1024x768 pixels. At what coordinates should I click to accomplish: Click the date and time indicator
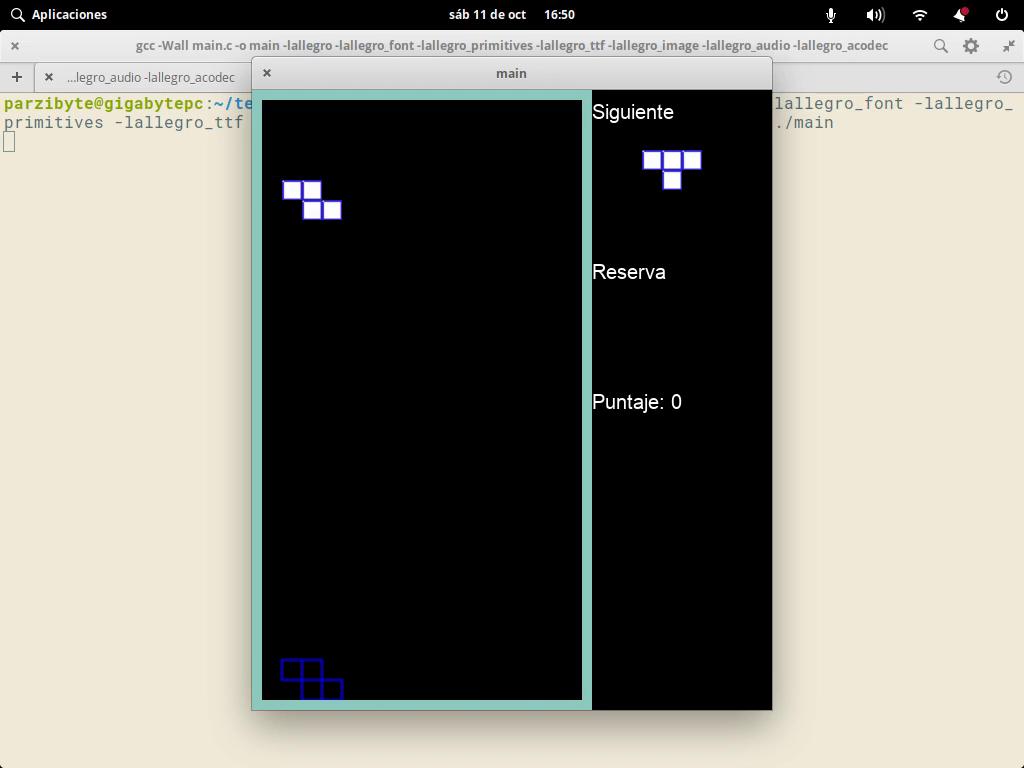(511, 15)
